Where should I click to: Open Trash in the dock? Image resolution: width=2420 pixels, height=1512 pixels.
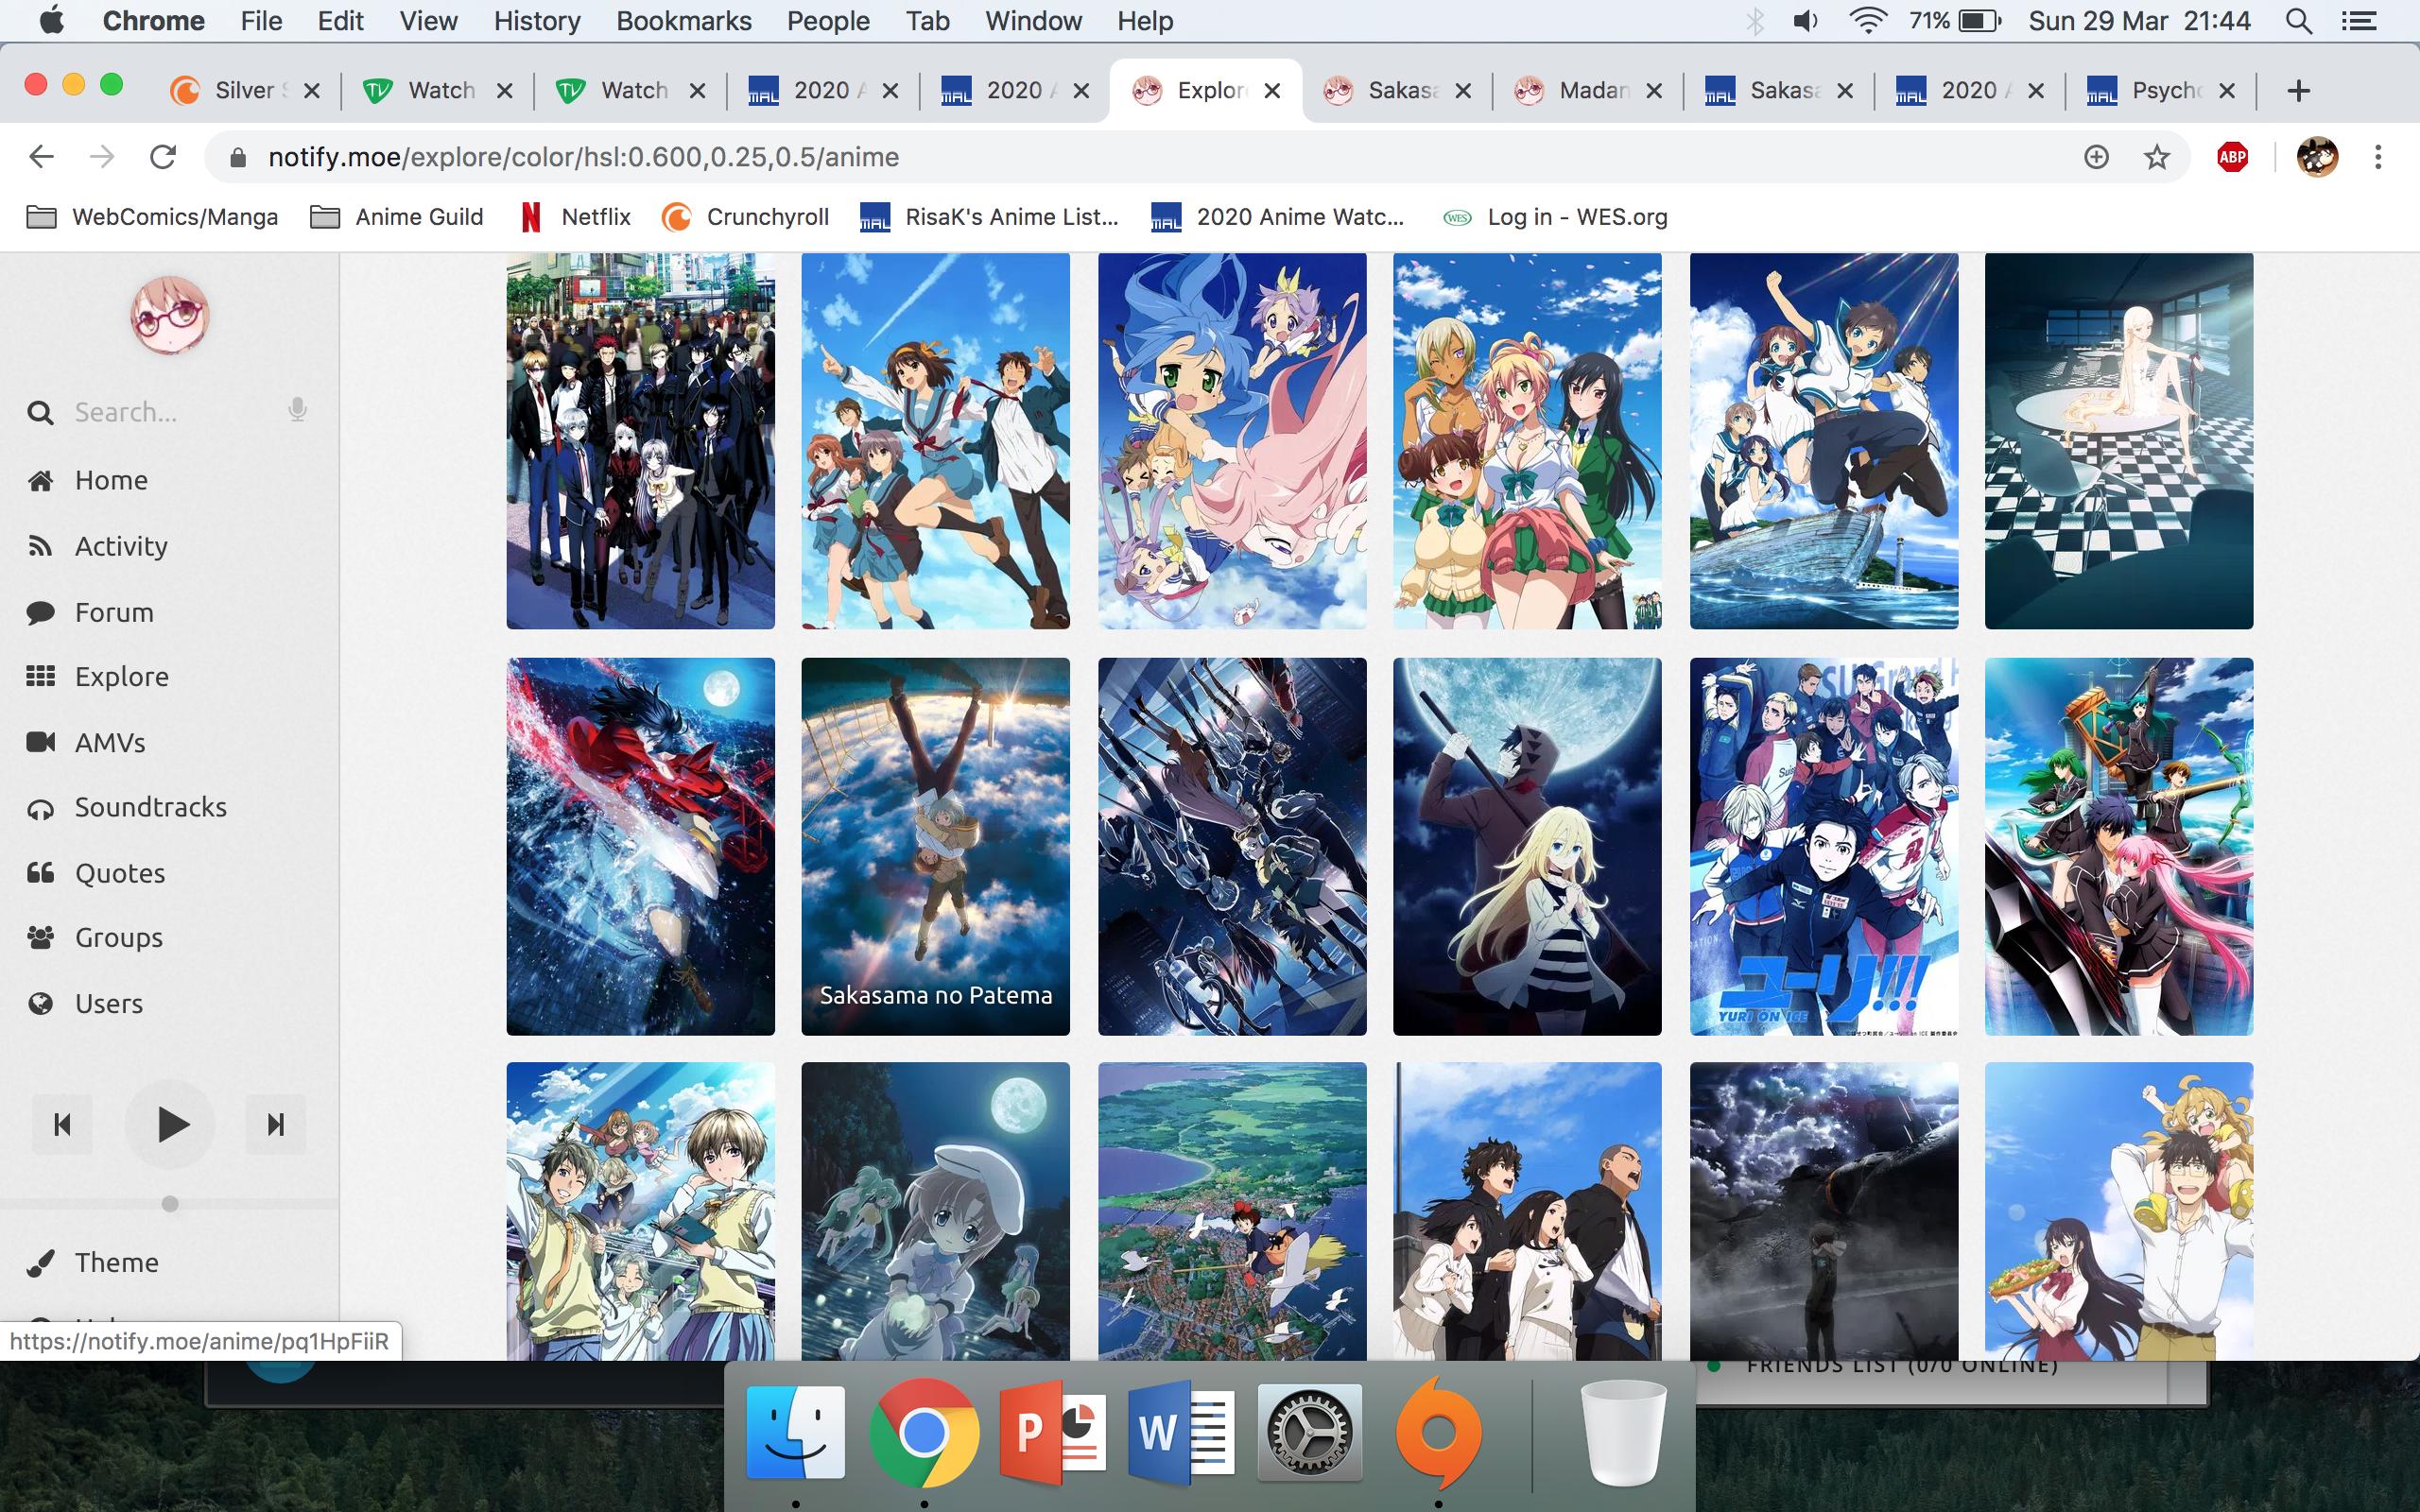coord(1622,1433)
